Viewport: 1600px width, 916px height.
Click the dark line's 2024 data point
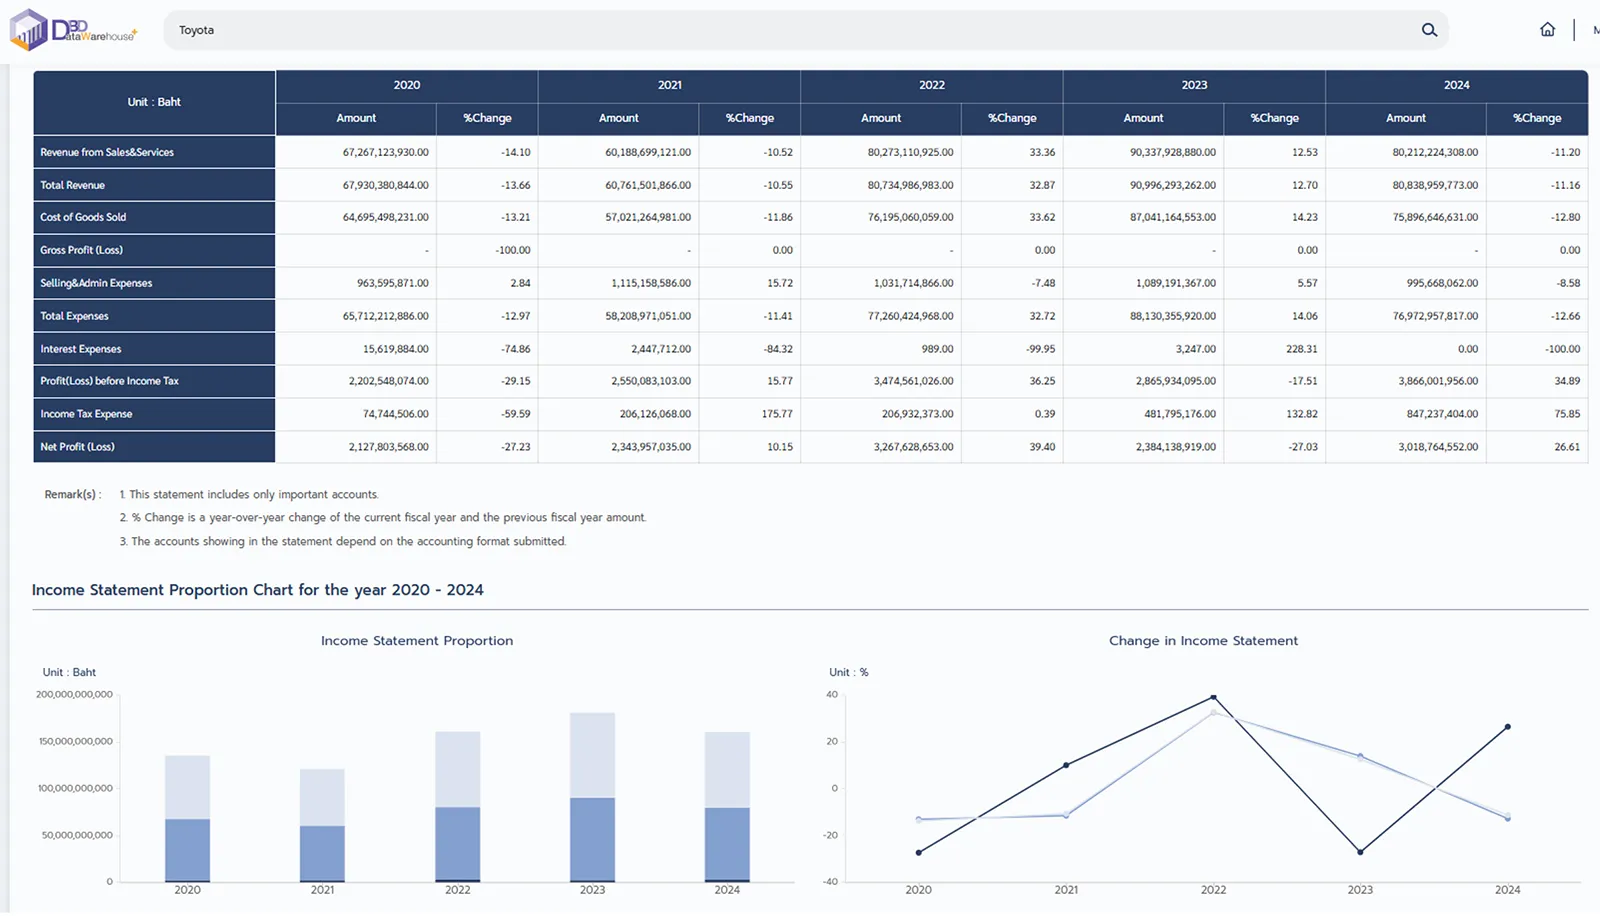(x=1507, y=727)
